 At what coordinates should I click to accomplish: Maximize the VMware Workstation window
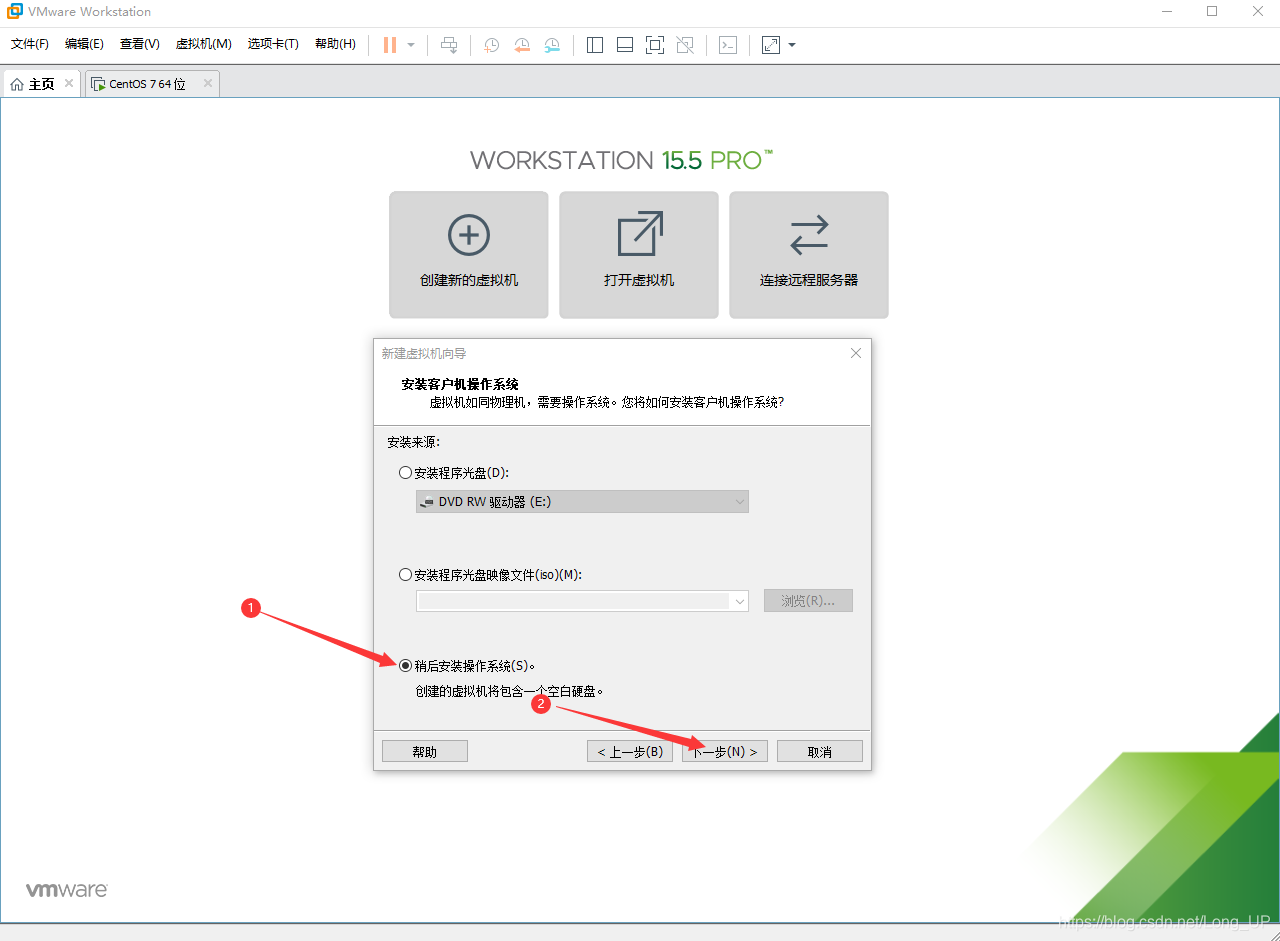1212,11
